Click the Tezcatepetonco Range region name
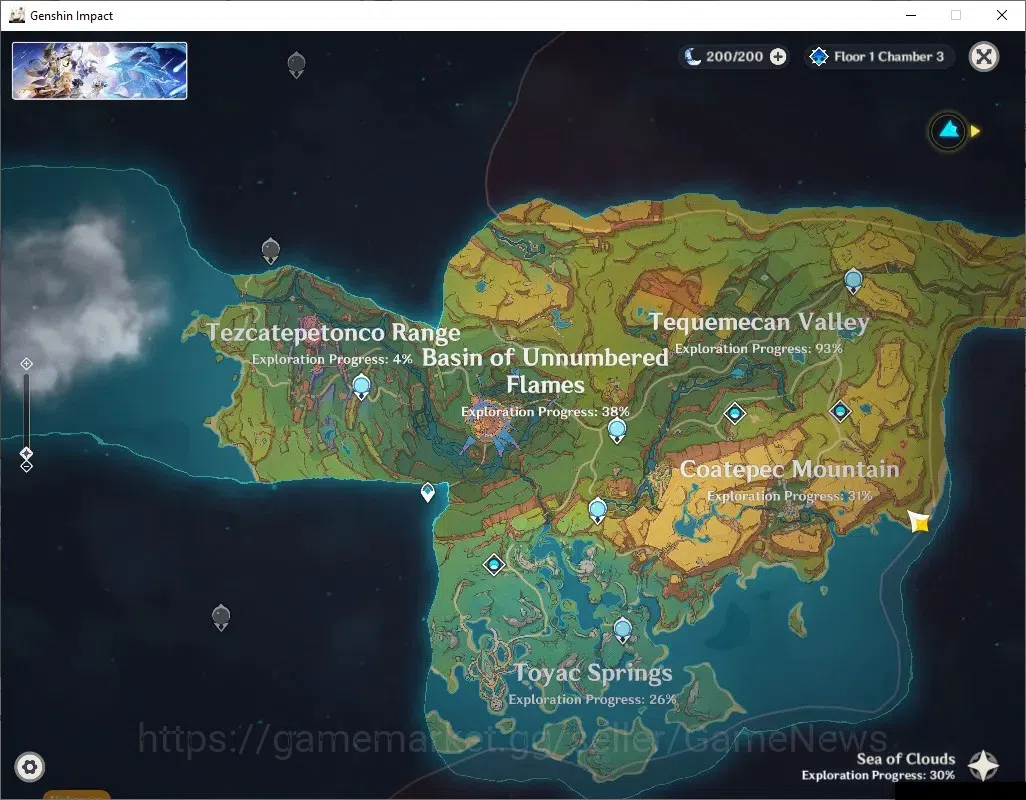The height and width of the screenshot is (800, 1026). [334, 332]
